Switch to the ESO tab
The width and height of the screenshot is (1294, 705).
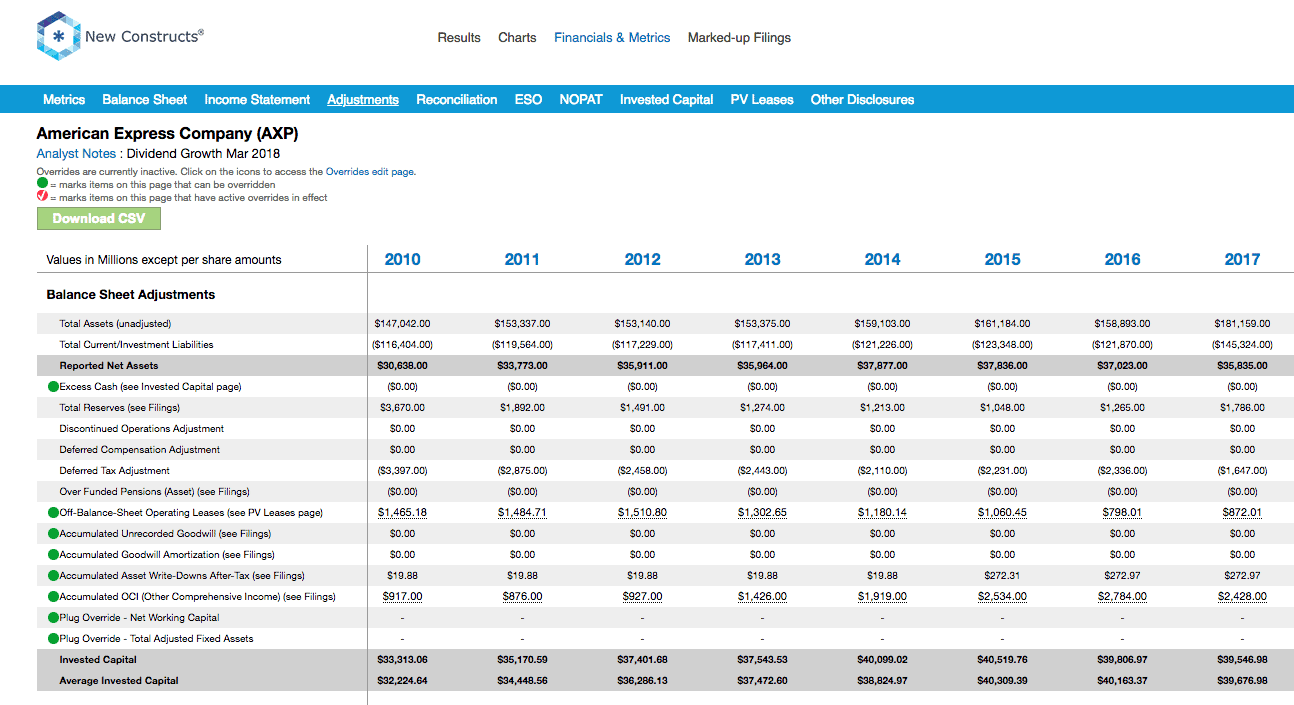tap(529, 100)
